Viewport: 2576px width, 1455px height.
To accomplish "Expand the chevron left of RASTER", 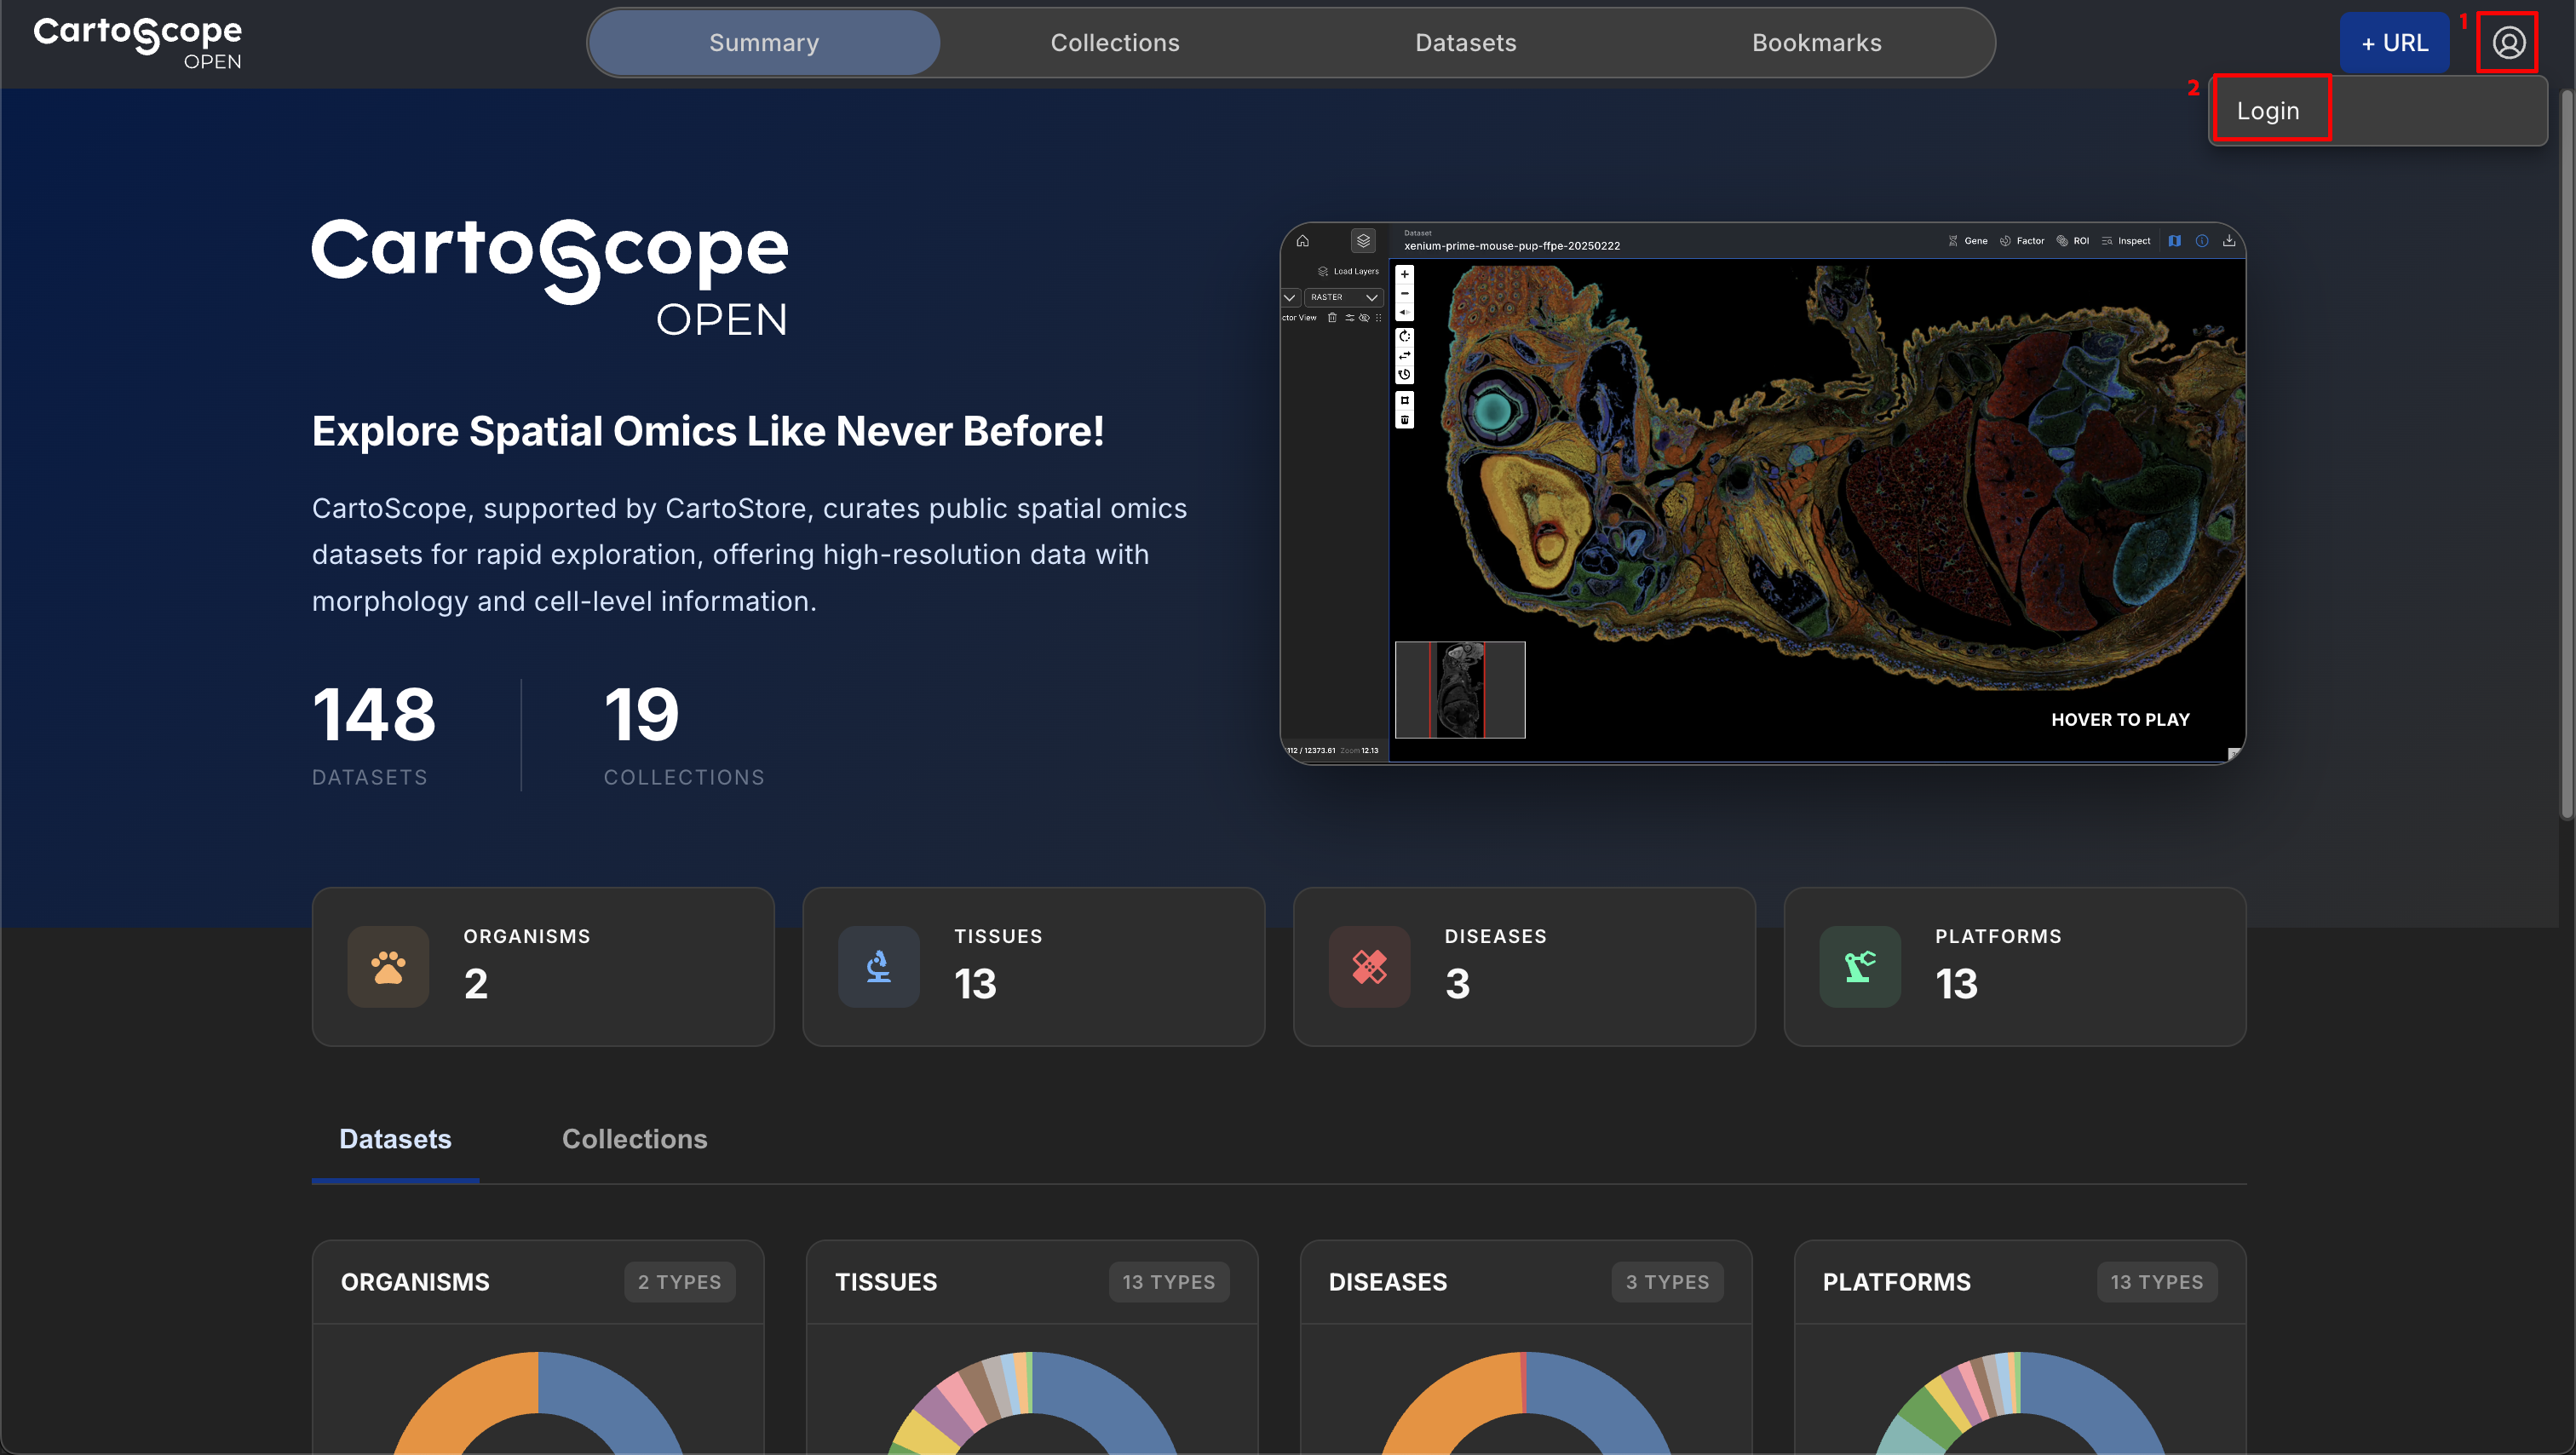I will click(1290, 298).
